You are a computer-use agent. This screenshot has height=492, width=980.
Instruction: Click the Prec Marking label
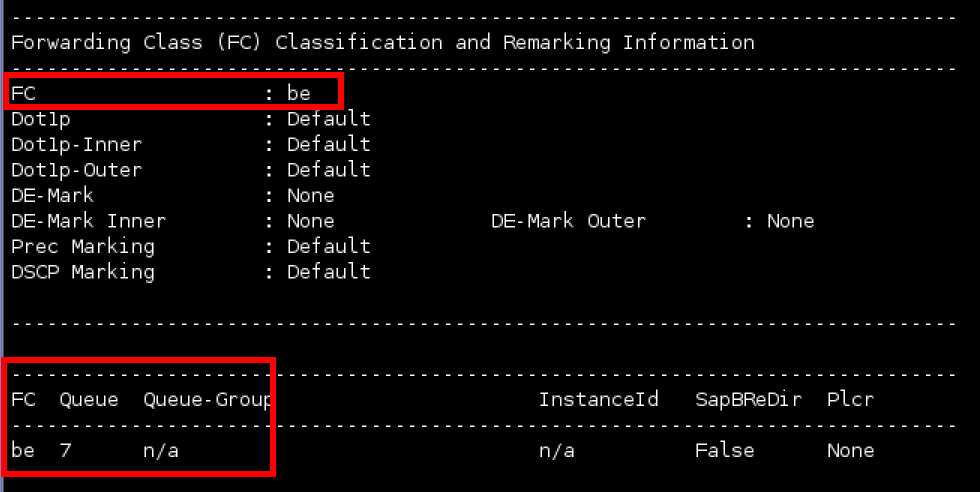(x=82, y=246)
